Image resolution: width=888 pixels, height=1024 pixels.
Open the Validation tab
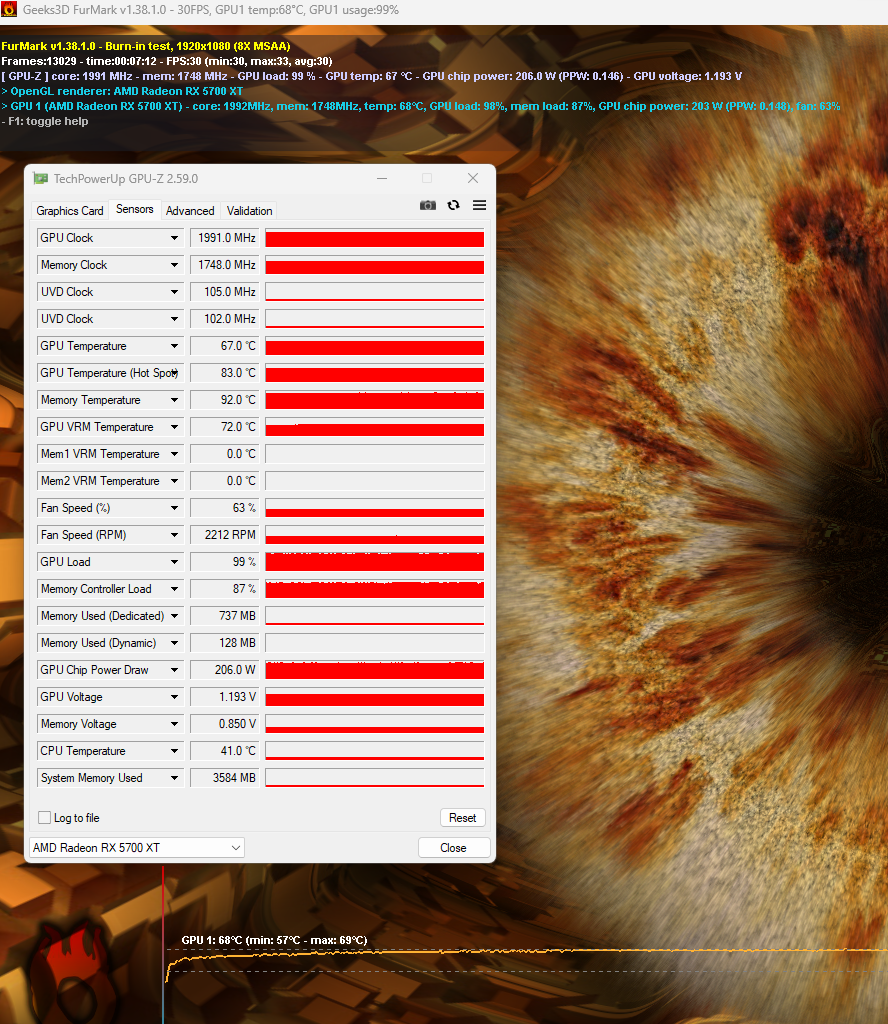(x=249, y=211)
